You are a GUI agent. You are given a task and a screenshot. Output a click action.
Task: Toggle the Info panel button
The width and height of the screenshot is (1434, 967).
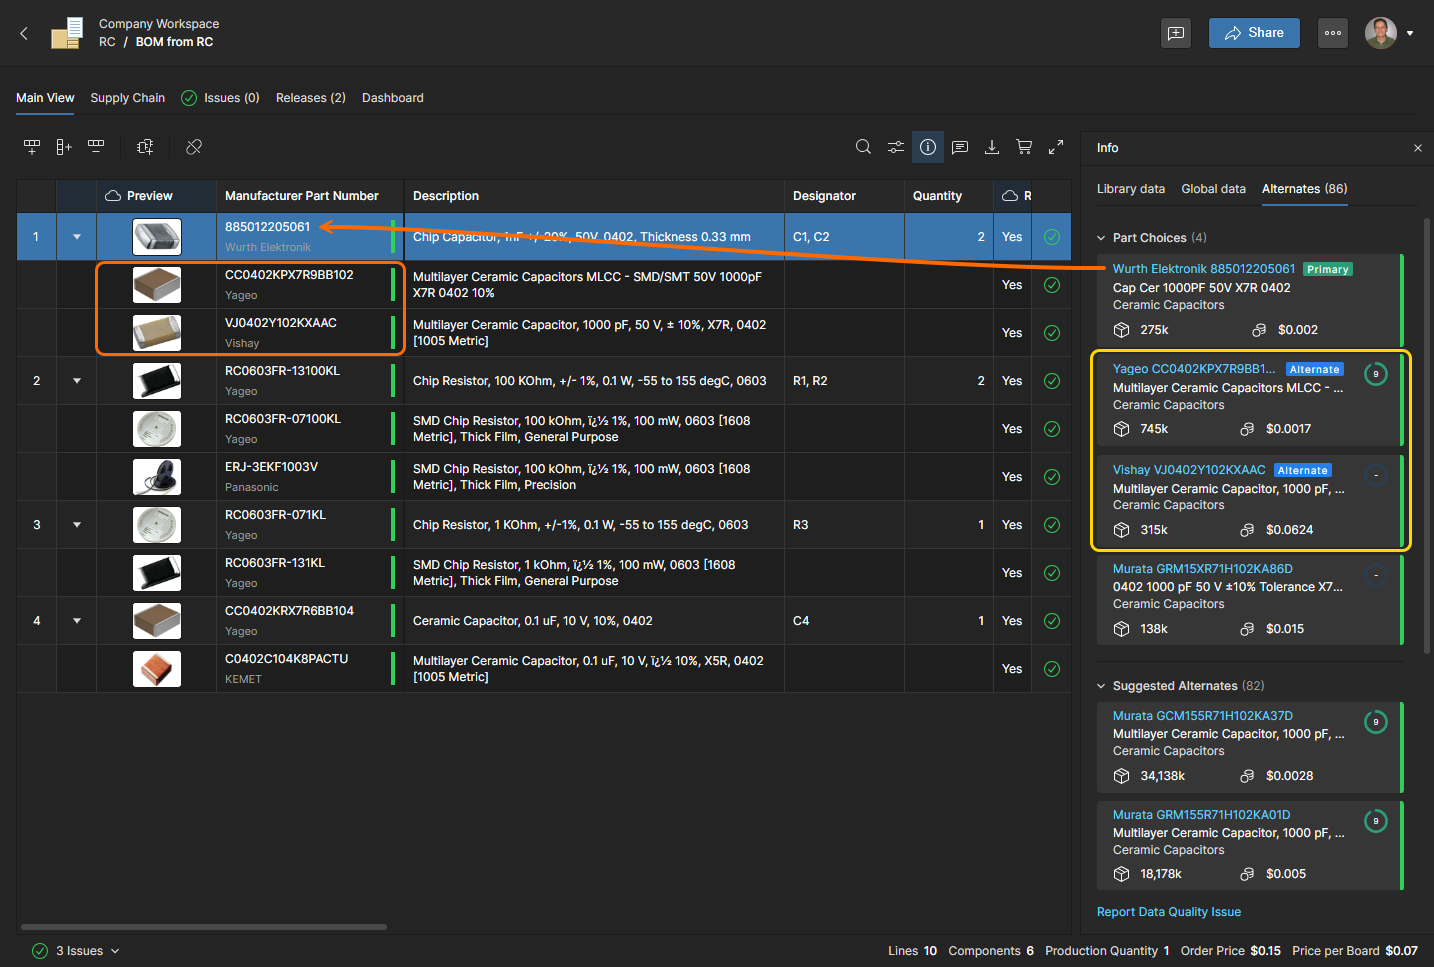pyautogui.click(x=928, y=147)
